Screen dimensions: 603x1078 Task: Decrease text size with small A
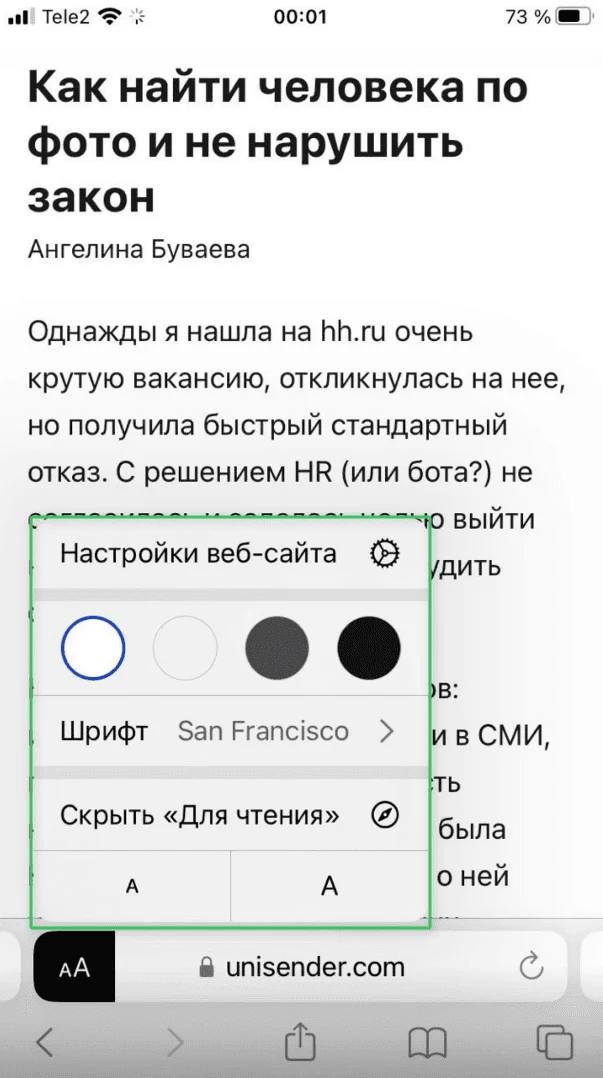tap(132, 886)
